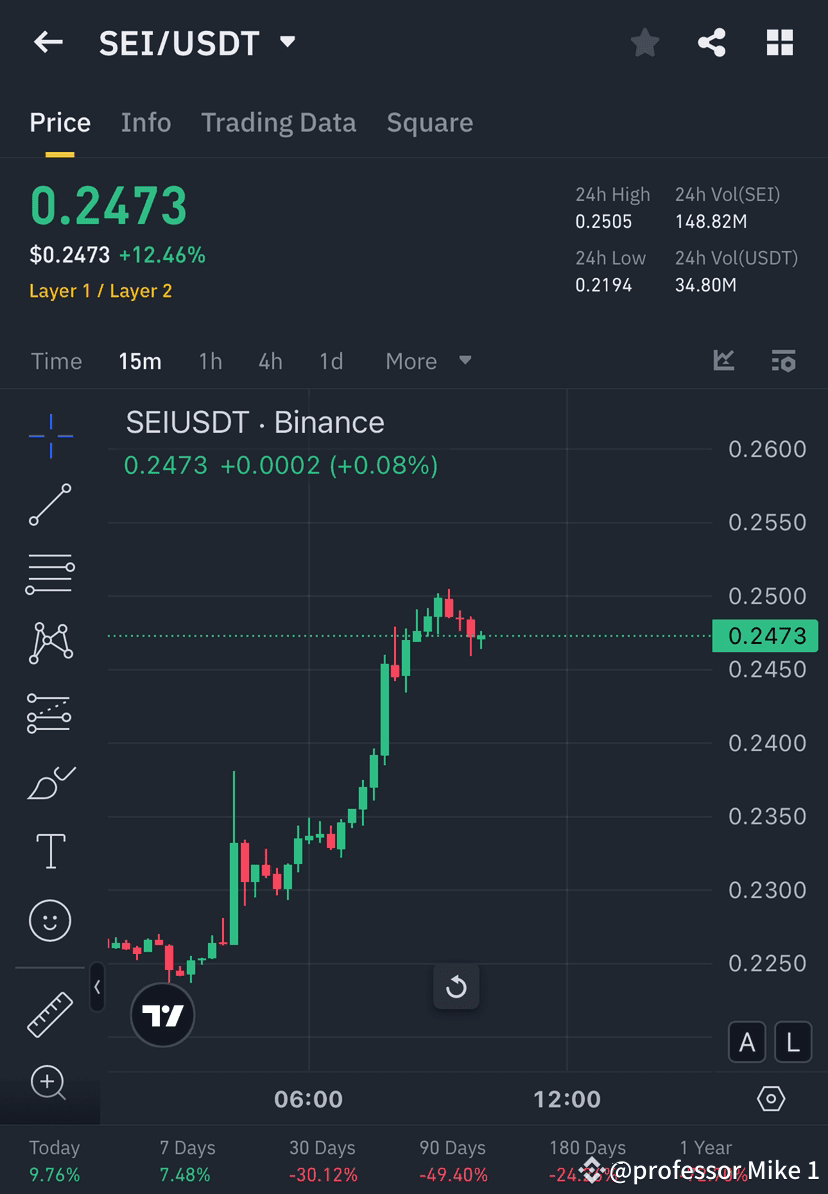
Task: Expand the More timeframes dropdown
Action: 428,361
